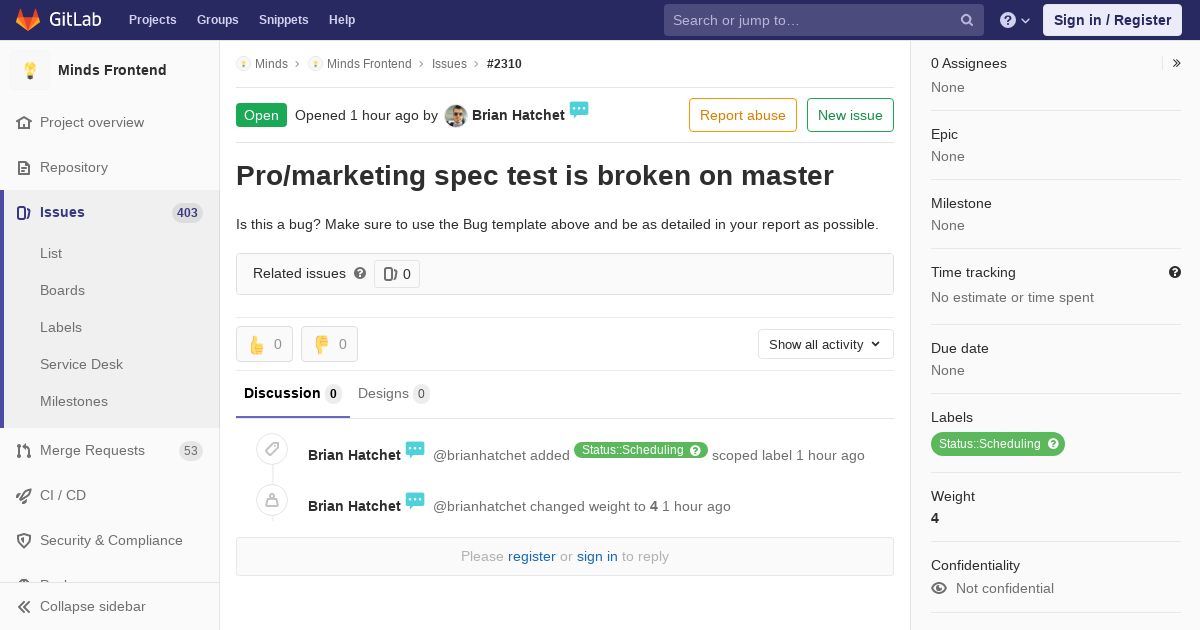Click the Security & Compliance shield icon

coord(24,540)
